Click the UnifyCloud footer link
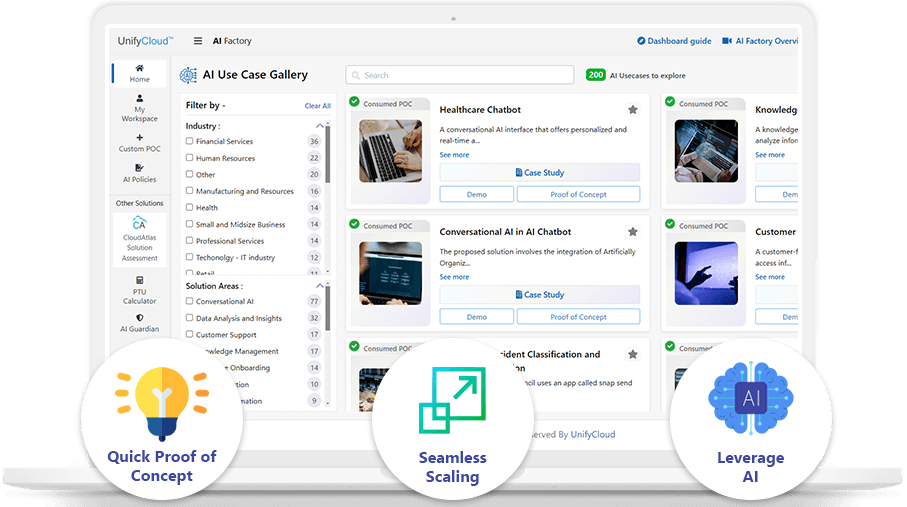 pos(593,435)
